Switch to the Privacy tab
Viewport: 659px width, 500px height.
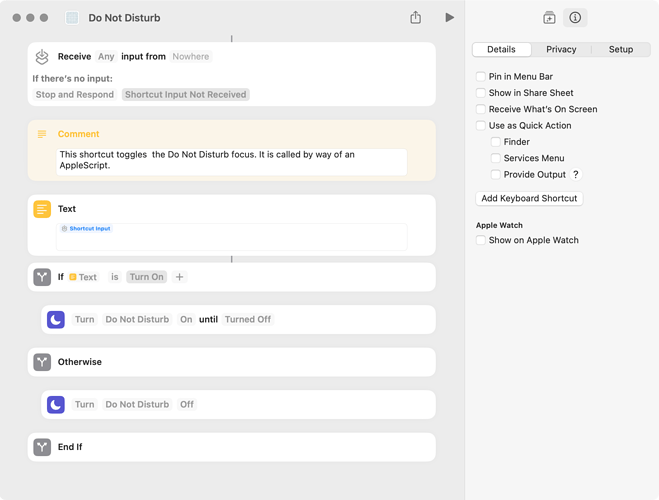(561, 49)
